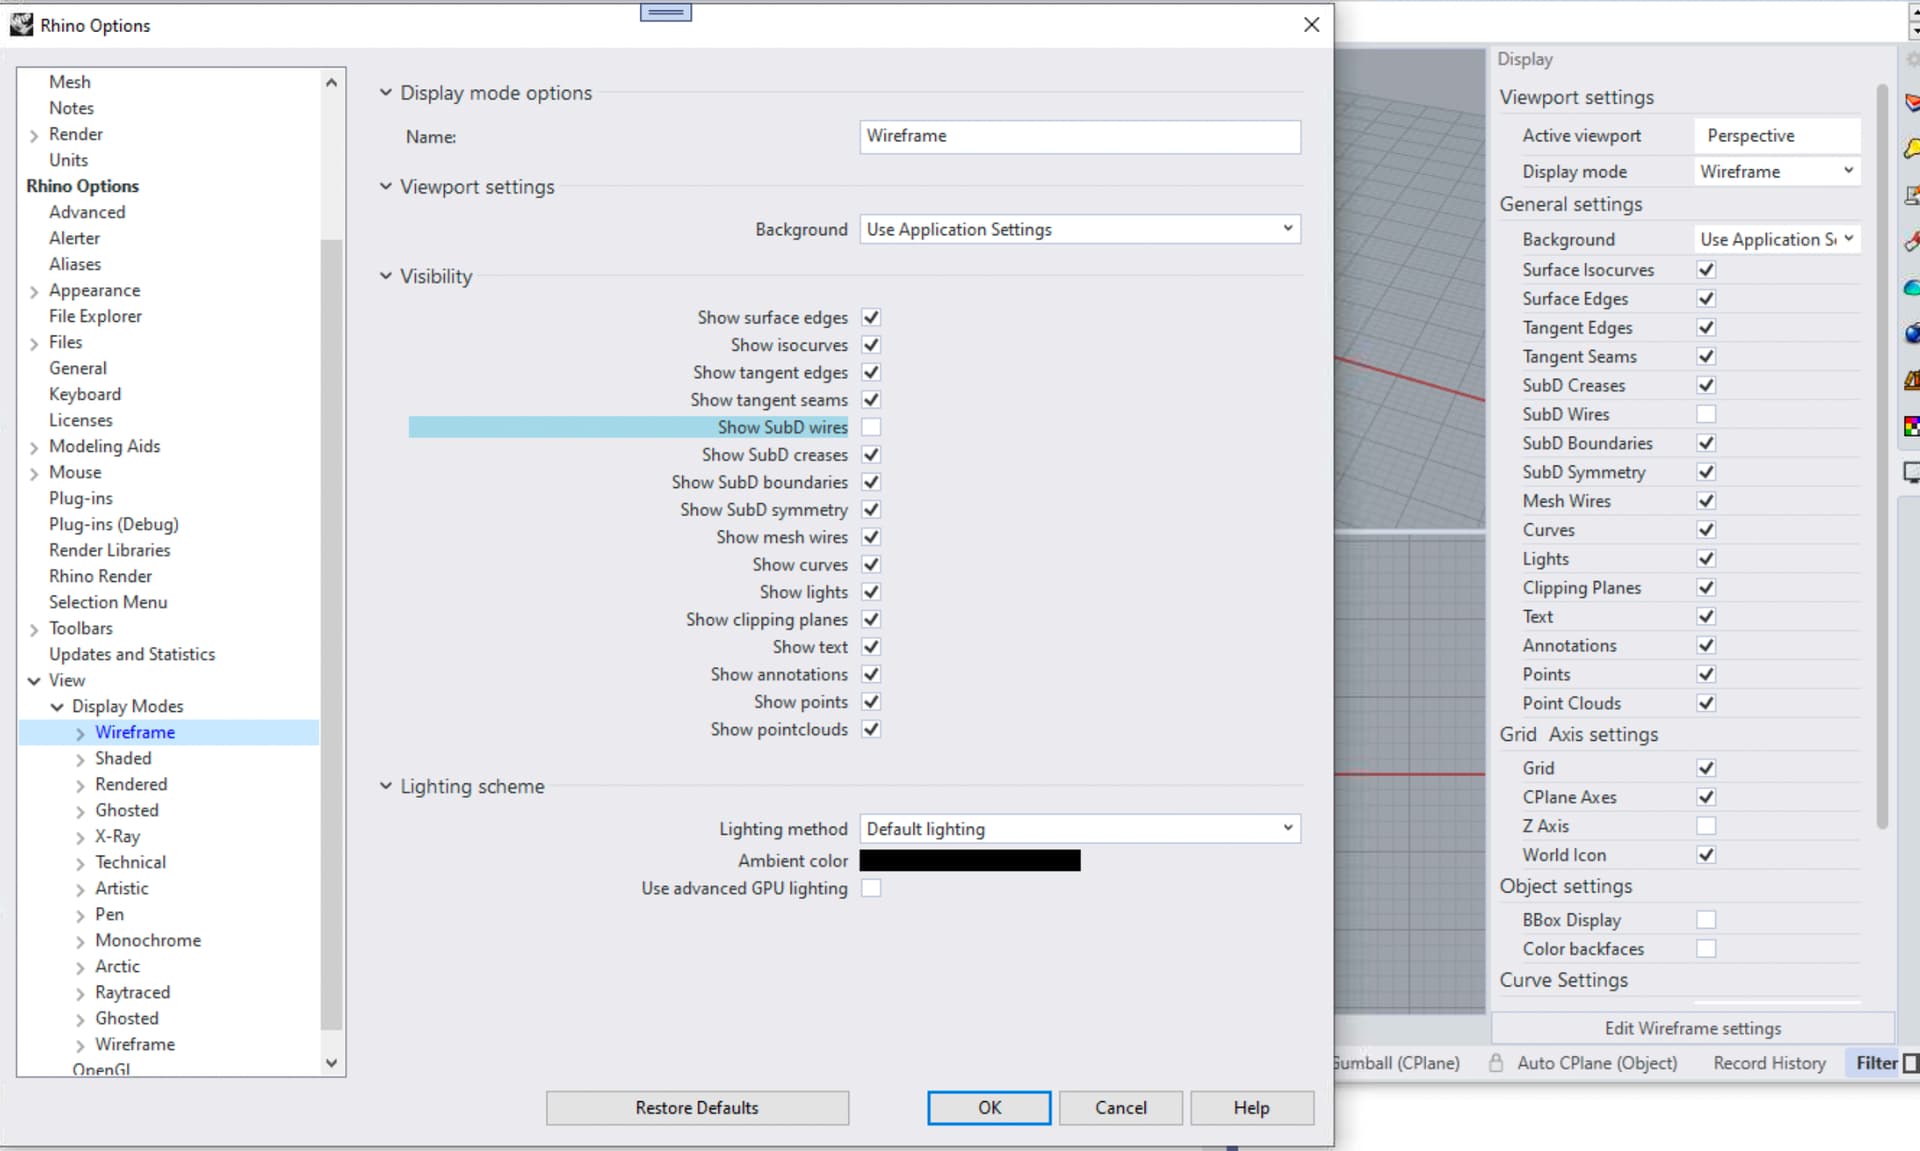Viewport: 1920px width, 1151px height.
Task: Enable the Z Axis checkbox
Action: 1706,826
